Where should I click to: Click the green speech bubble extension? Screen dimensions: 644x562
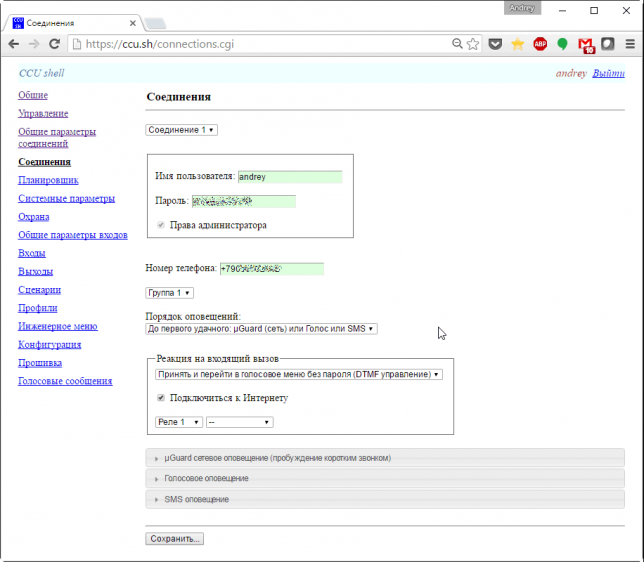point(562,44)
